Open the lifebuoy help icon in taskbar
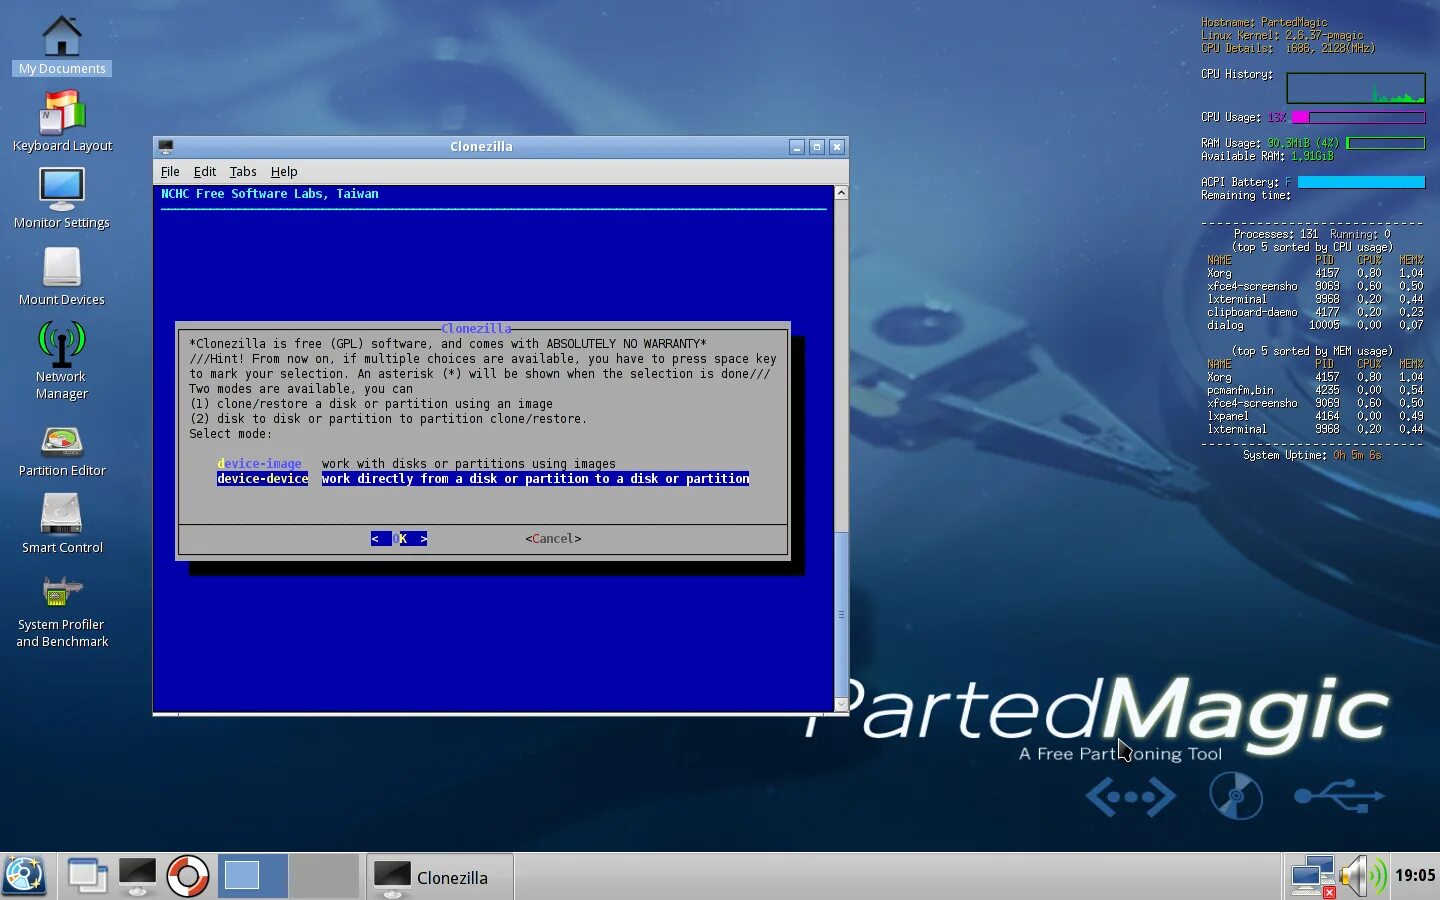Image resolution: width=1440 pixels, height=900 pixels. (x=187, y=876)
